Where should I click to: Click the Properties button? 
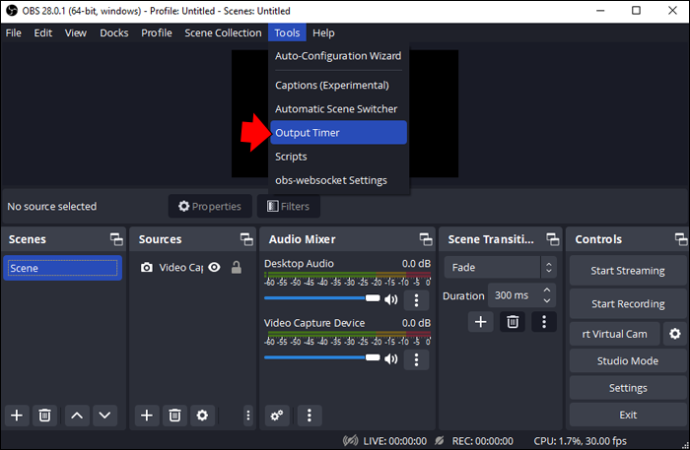pos(210,206)
